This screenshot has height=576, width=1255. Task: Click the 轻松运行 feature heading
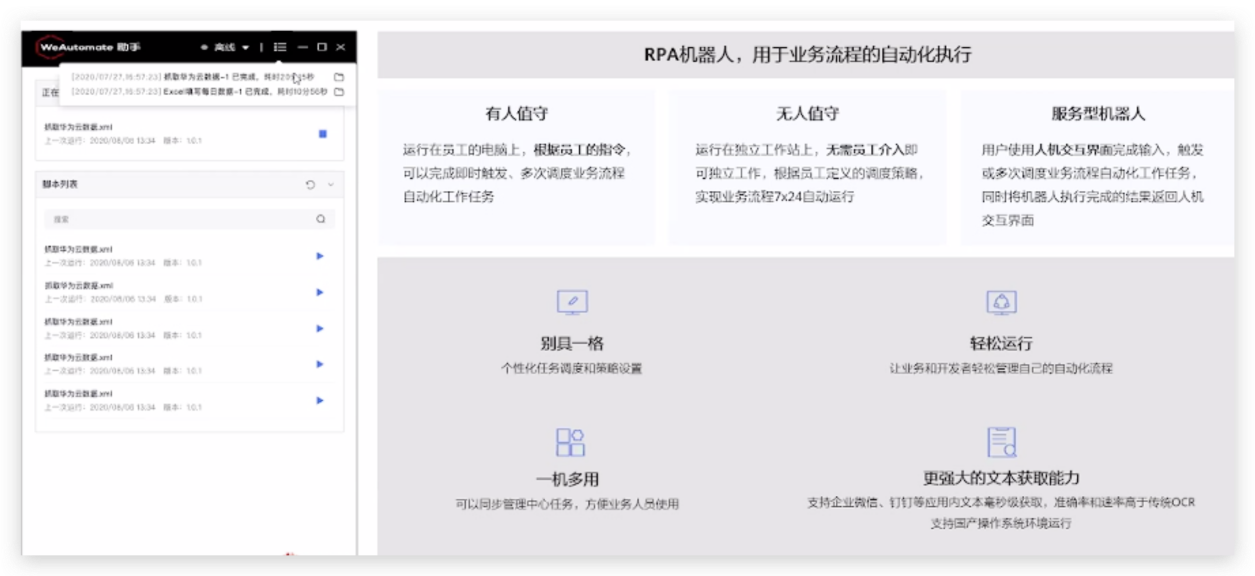1001,343
